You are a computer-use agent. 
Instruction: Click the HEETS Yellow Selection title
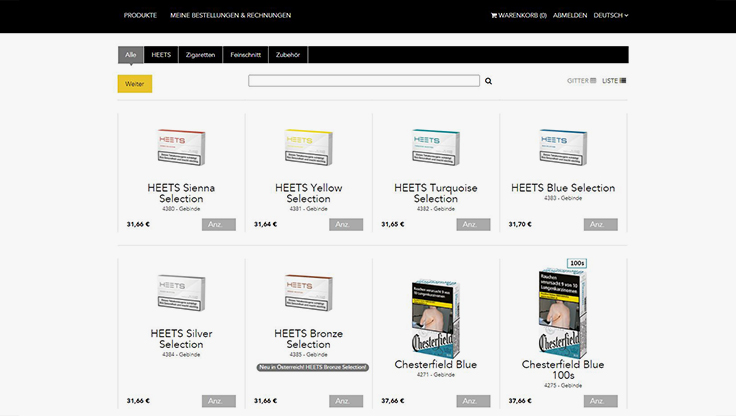click(x=308, y=193)
